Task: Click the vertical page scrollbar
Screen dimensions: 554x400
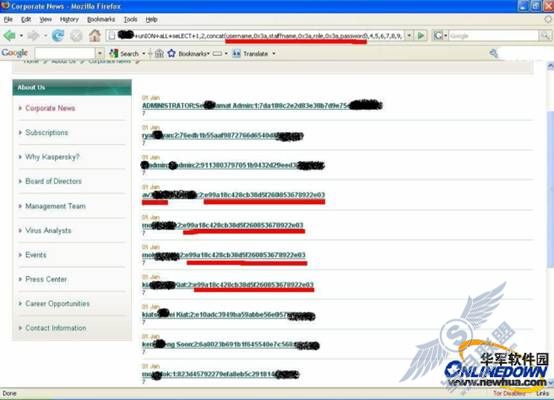Action: (x=550, y=224)
